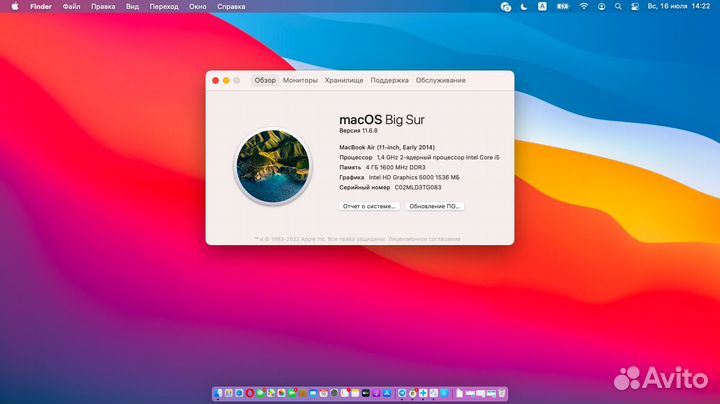
Task: Open the Trash in the dock
Action: (502, 393)
